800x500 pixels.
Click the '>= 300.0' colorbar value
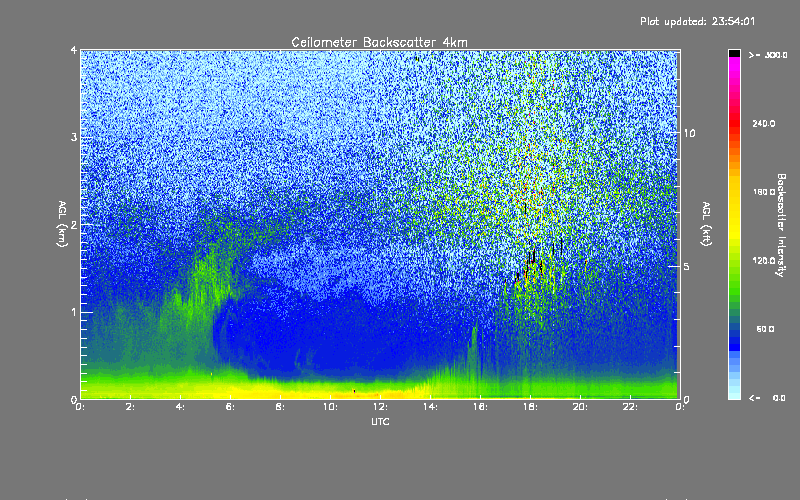[x=768, y=55]
